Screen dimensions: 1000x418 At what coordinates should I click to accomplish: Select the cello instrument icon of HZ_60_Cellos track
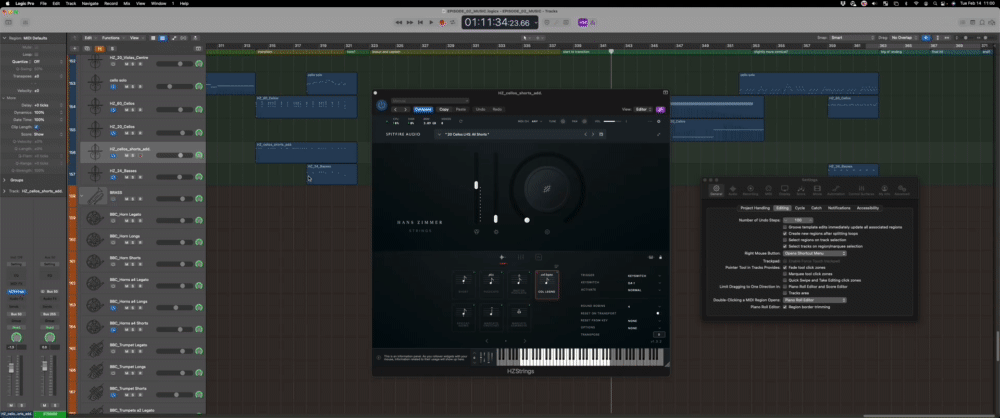pyautogui.click(x=95, y=107)
